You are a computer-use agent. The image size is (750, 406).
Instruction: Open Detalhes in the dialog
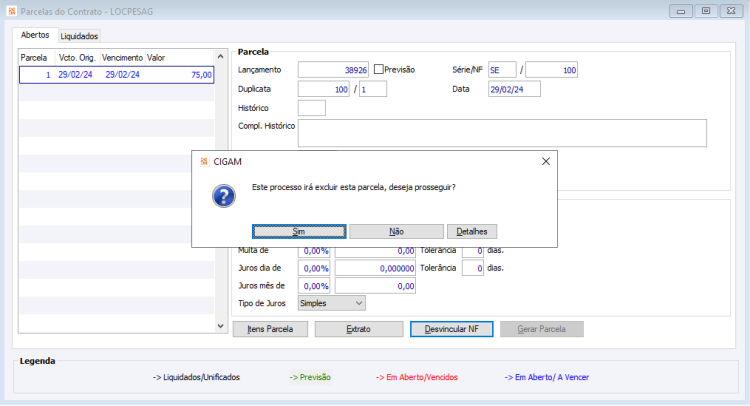pos(472,231)
